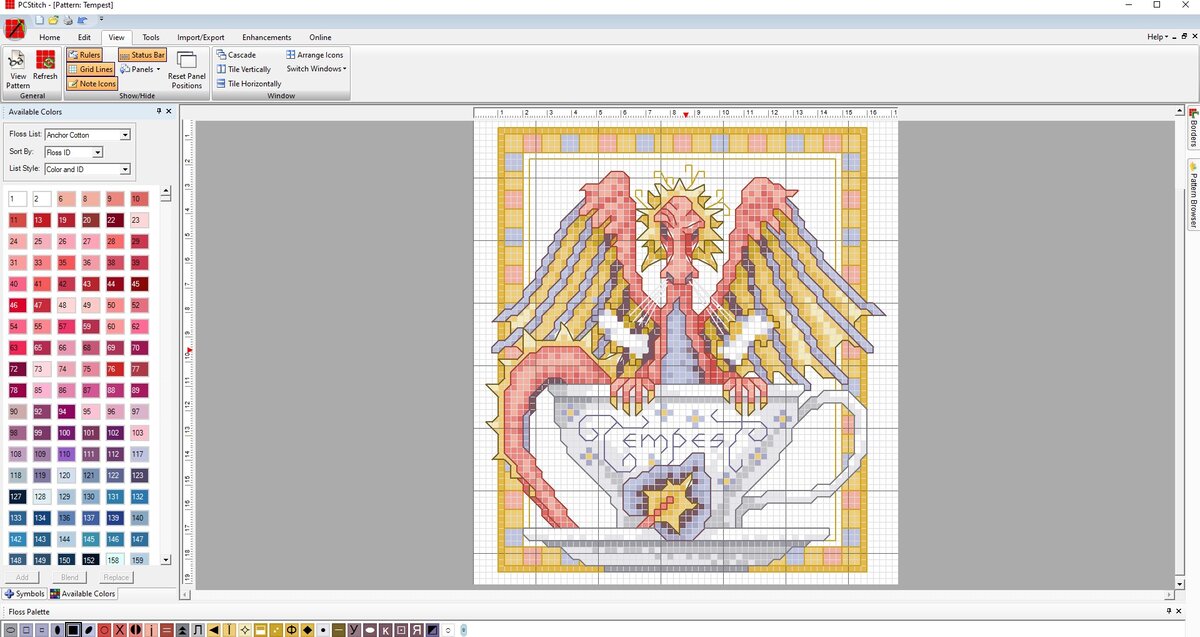Viewport: 1200px width, 637px height.
Task: Toggle auto-hide pin on Floss Palette panel
Action: pyautogui.click(x=1169, y=611)
